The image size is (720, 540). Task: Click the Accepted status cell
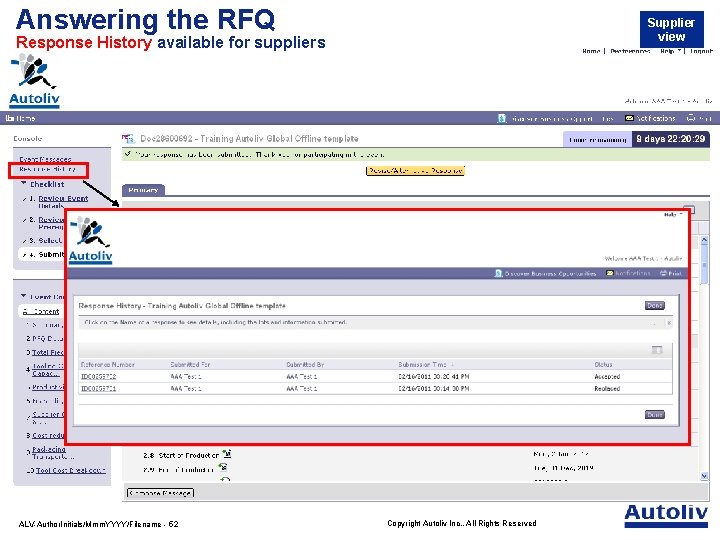pyautogui.click(x=607, y=377)
